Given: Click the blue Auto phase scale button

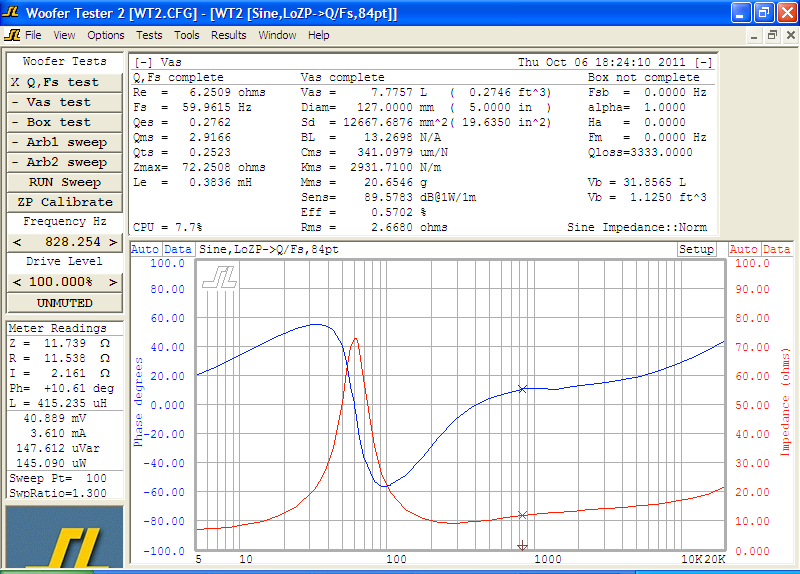Looking at the screenshot, I should (145, 249).
